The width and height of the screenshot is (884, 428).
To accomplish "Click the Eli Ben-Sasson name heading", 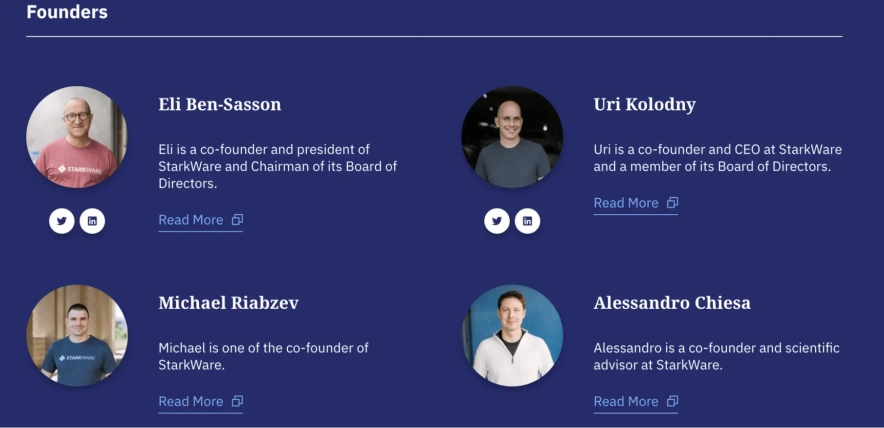I will point(220,104).
